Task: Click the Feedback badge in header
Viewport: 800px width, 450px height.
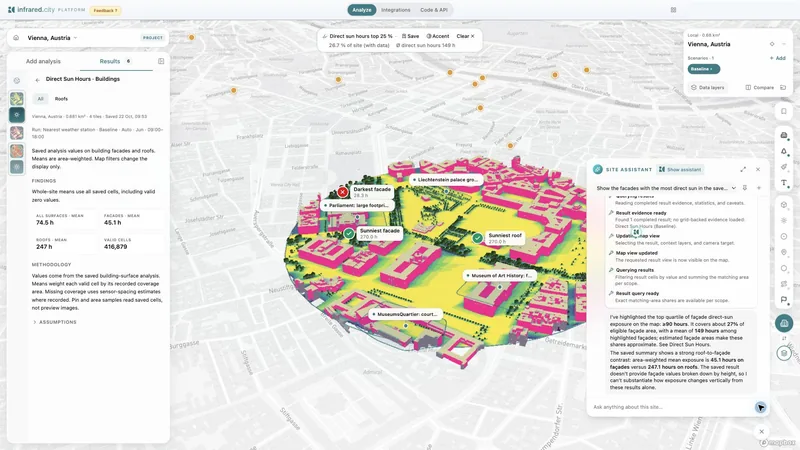Action: [105, 10]
